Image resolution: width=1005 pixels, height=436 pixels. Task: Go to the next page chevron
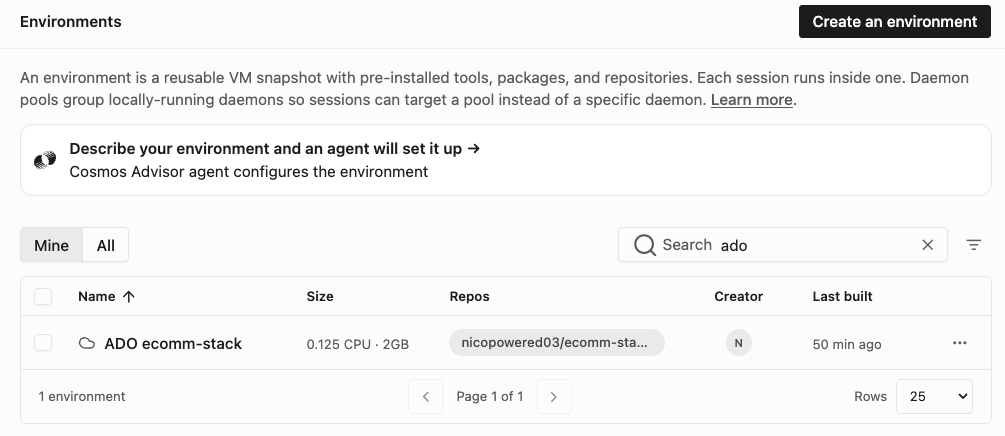click(x=554, y=396)
